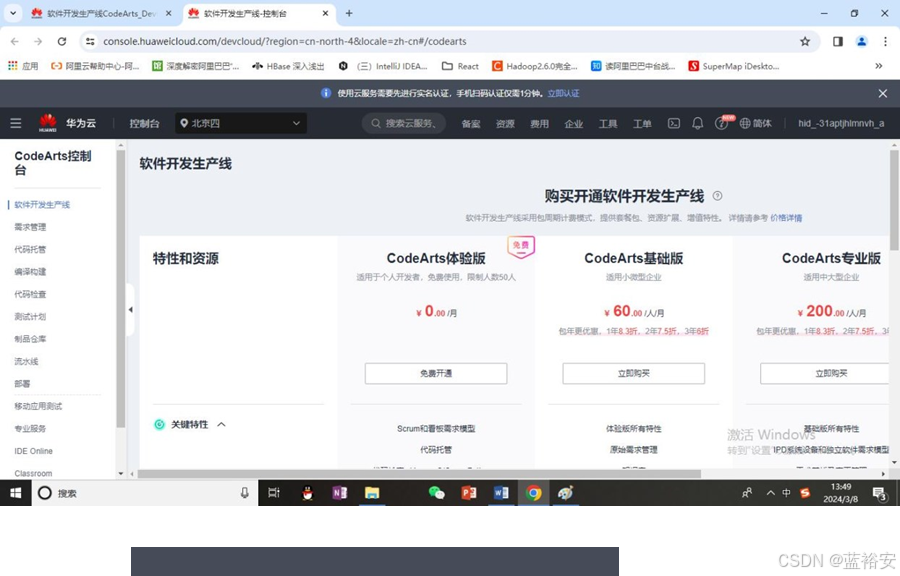The width and height of the screenshot is (900, 576).
Task: Open 备案 in top navigation
Action: [471, 123]
